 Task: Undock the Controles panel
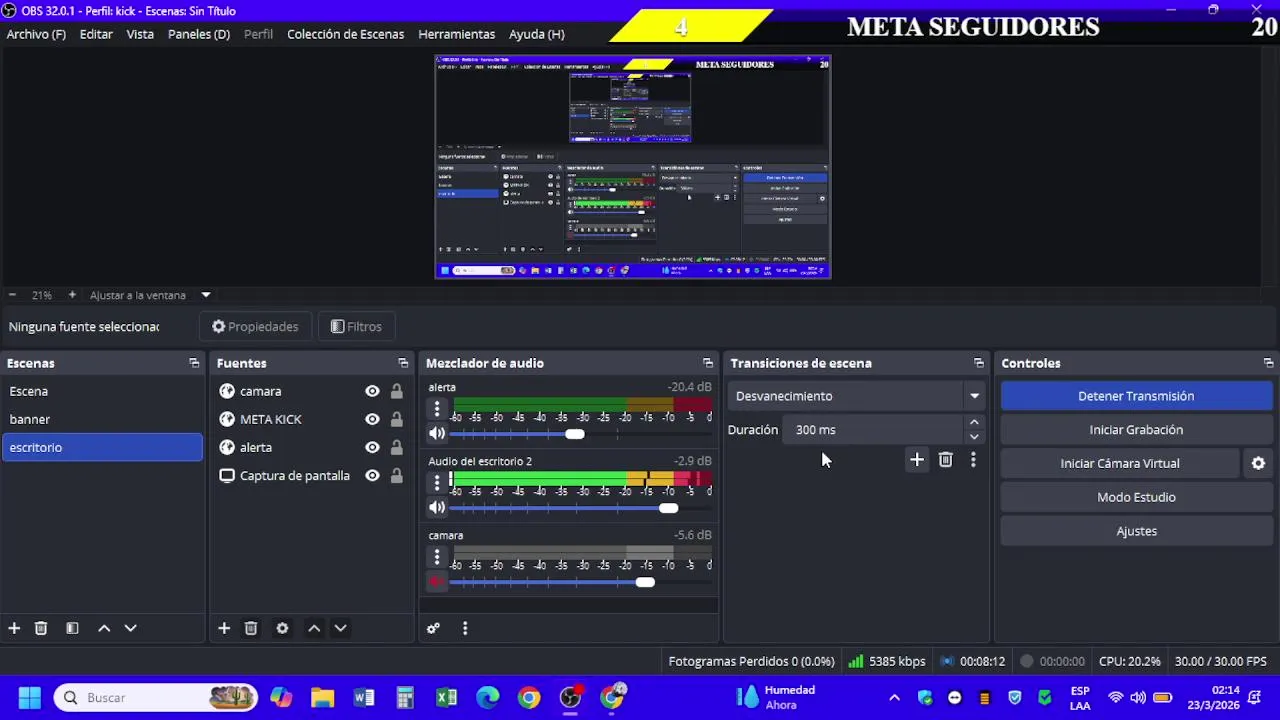(1268, 363)
